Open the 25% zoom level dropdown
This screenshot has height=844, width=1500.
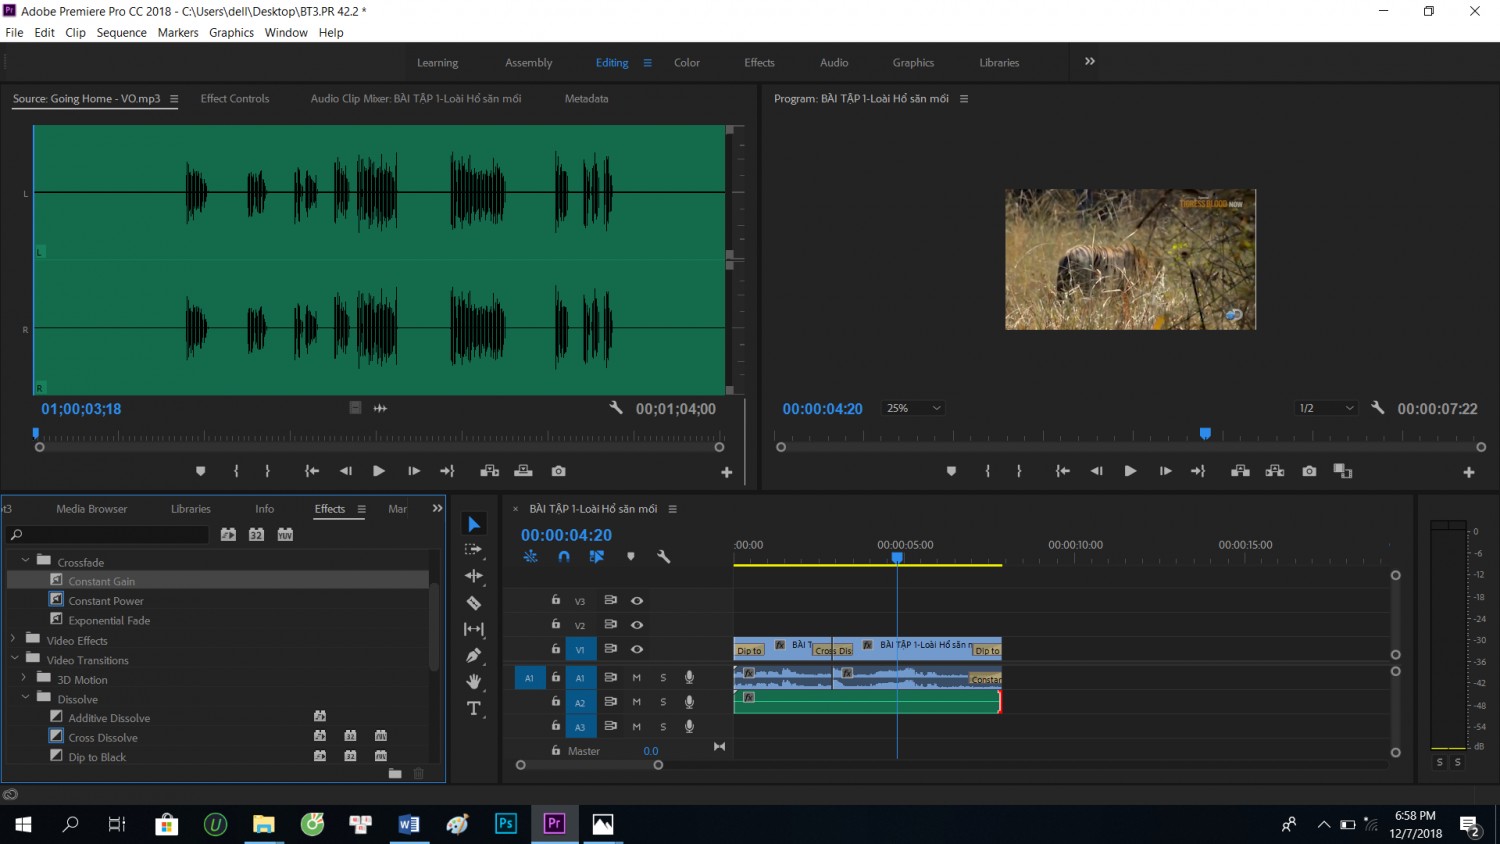pyautogui.click(x=913, y=408)
